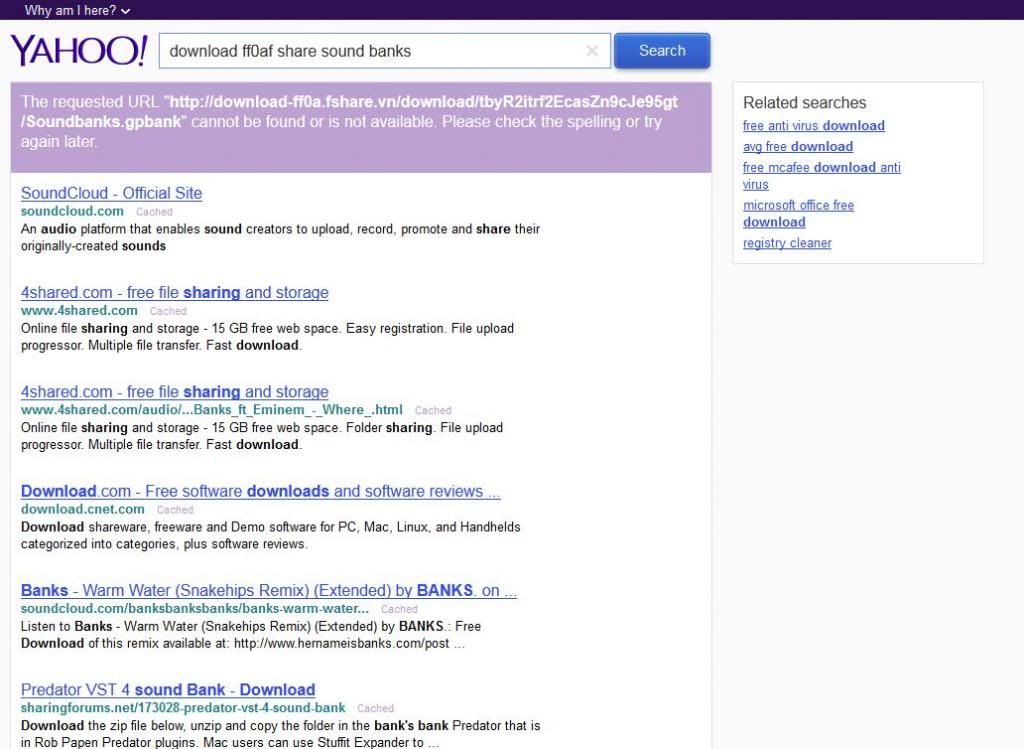Open cached copy of soundcloud.com result
Screen dimensions: 1024x749
154,212
